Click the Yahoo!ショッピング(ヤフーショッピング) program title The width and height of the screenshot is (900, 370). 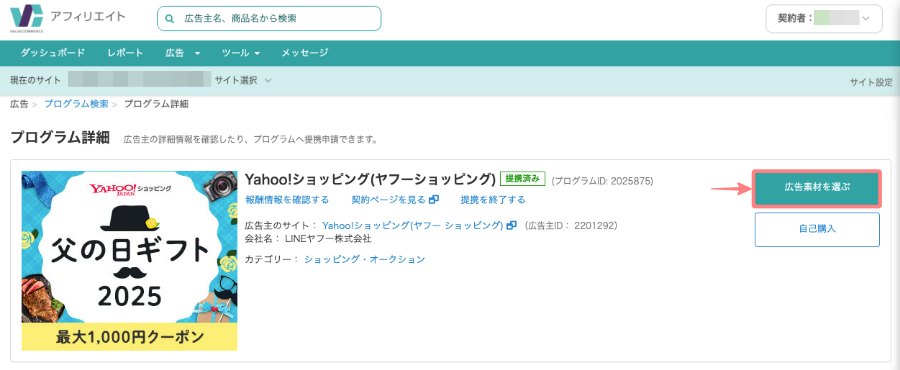(370, 179)
